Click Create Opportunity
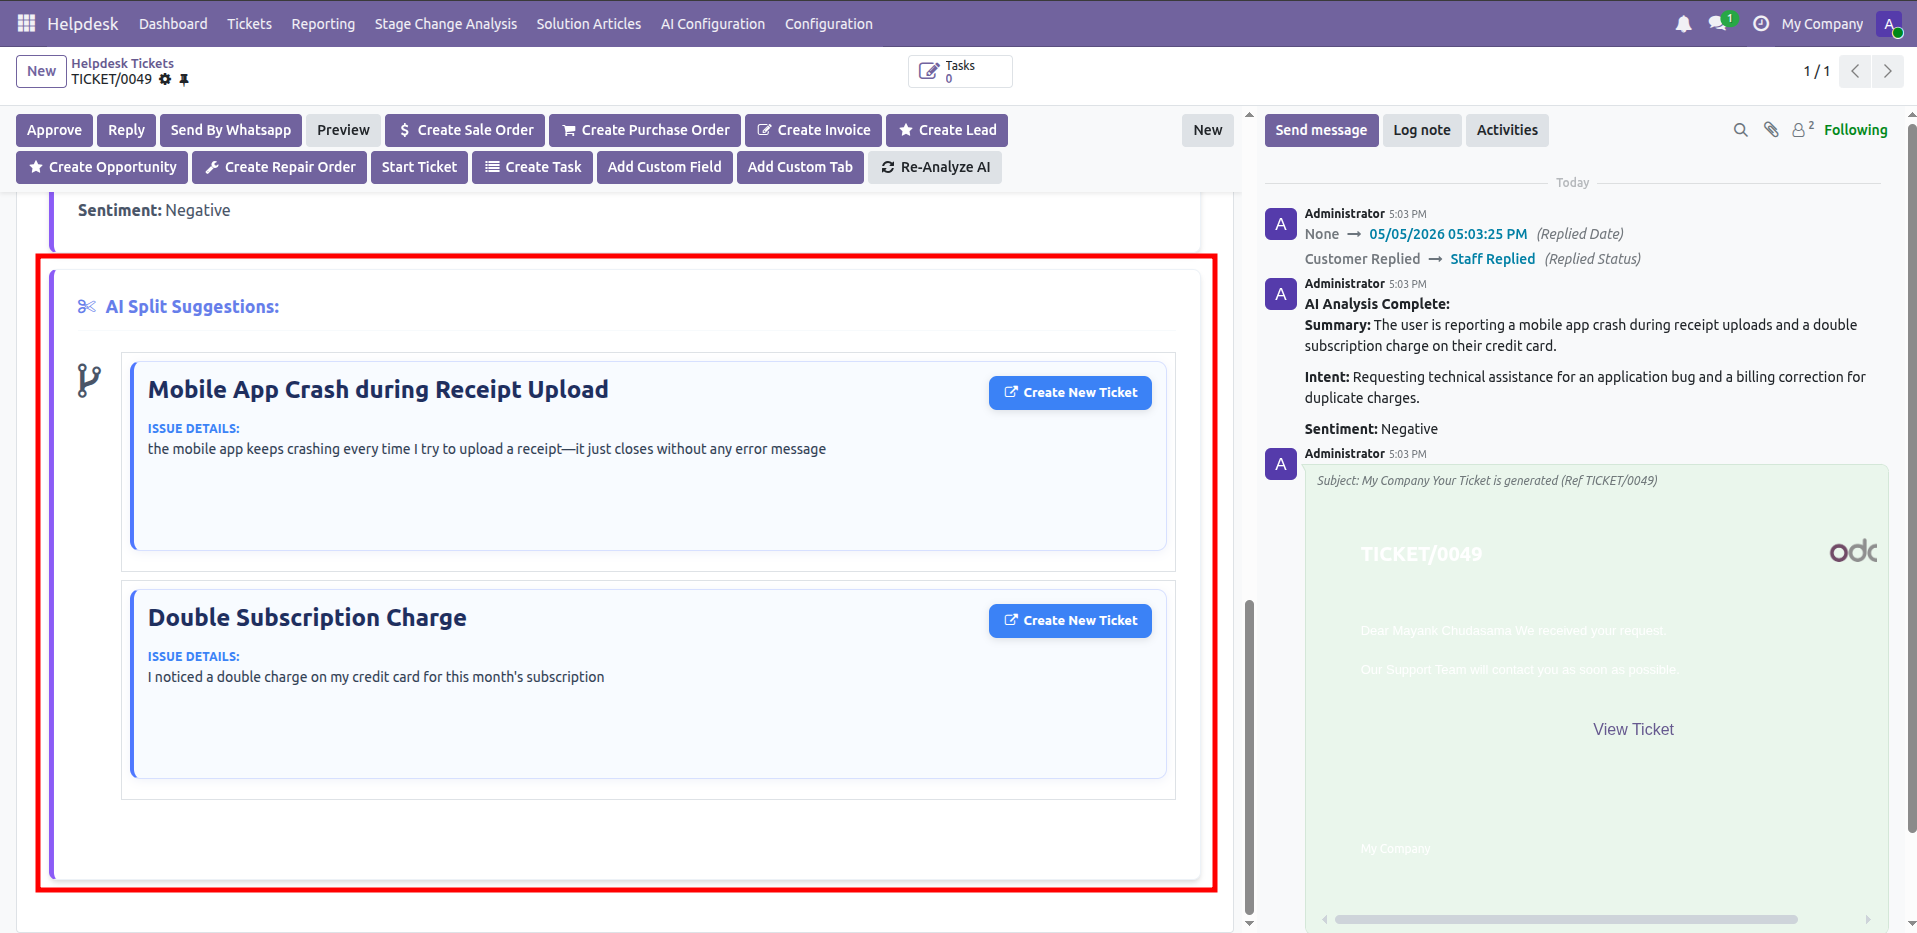The image size is (1917, 933). (x=102, y=167)
